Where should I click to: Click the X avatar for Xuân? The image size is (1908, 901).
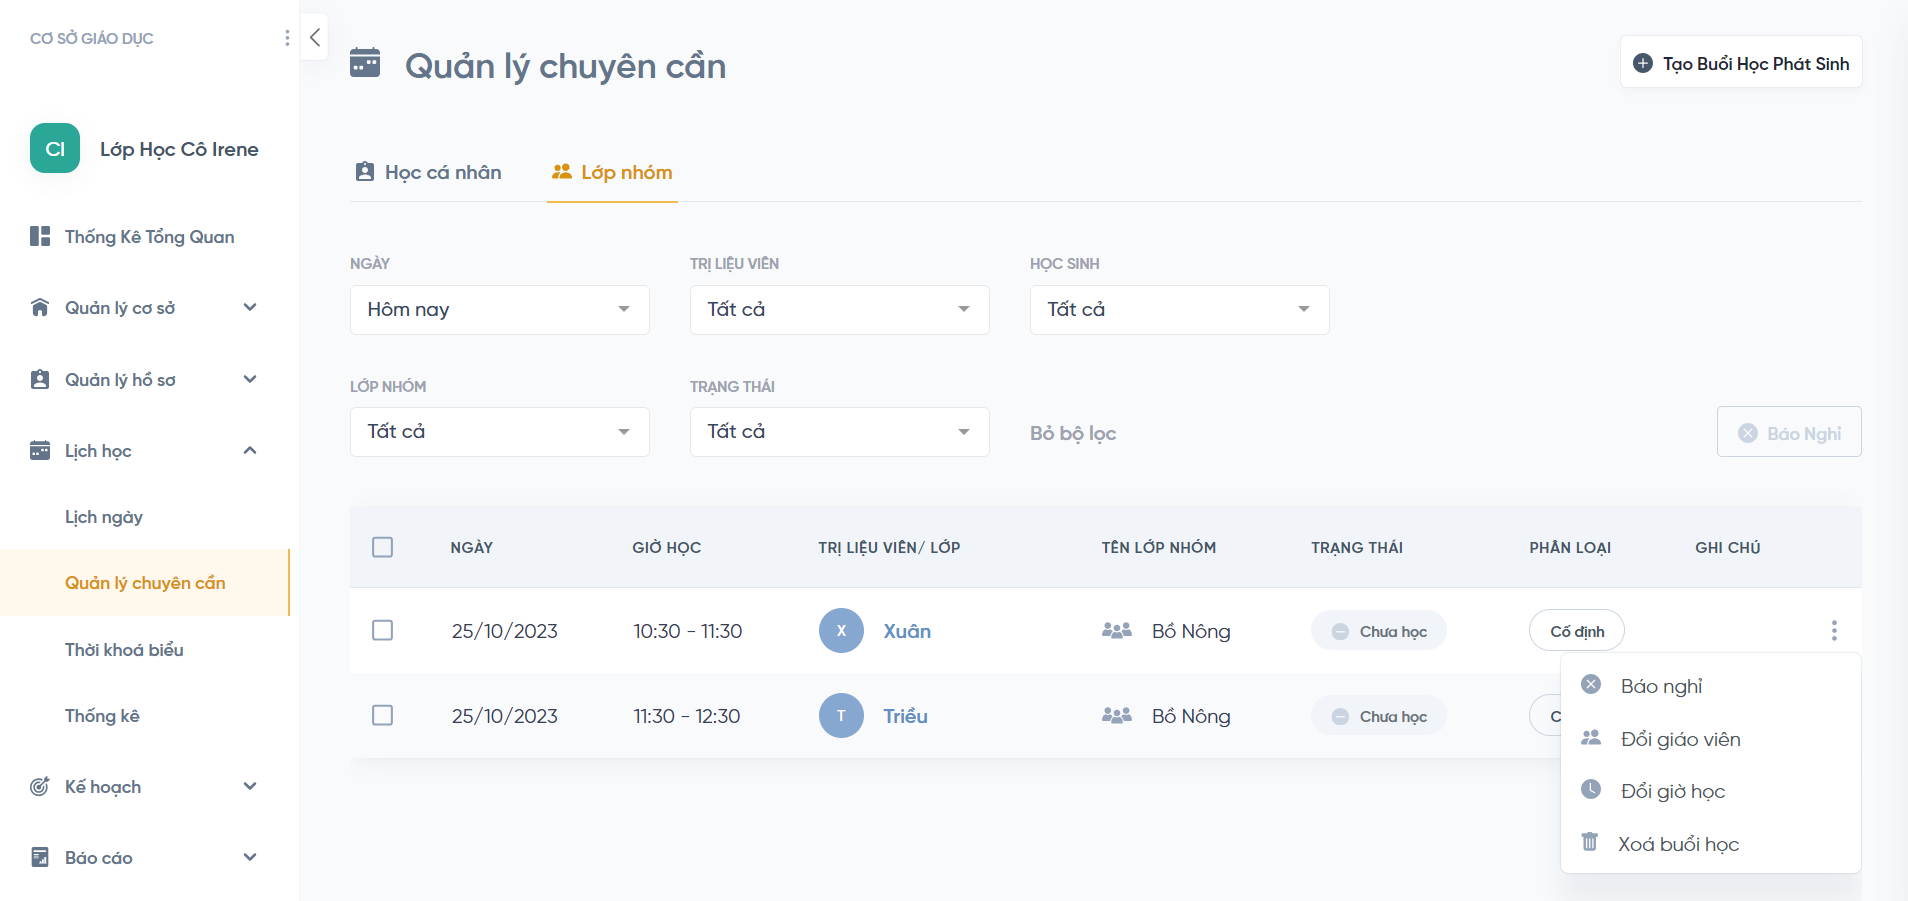click(841, 631)
